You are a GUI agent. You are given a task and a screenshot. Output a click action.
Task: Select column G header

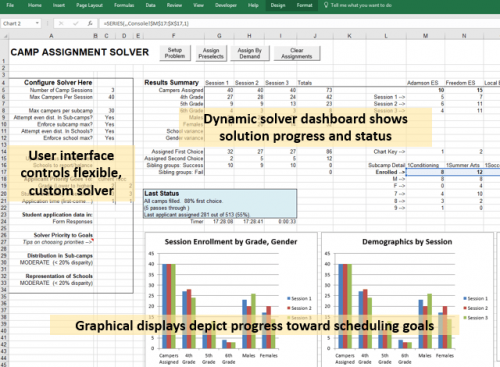[x=219, y=36]
